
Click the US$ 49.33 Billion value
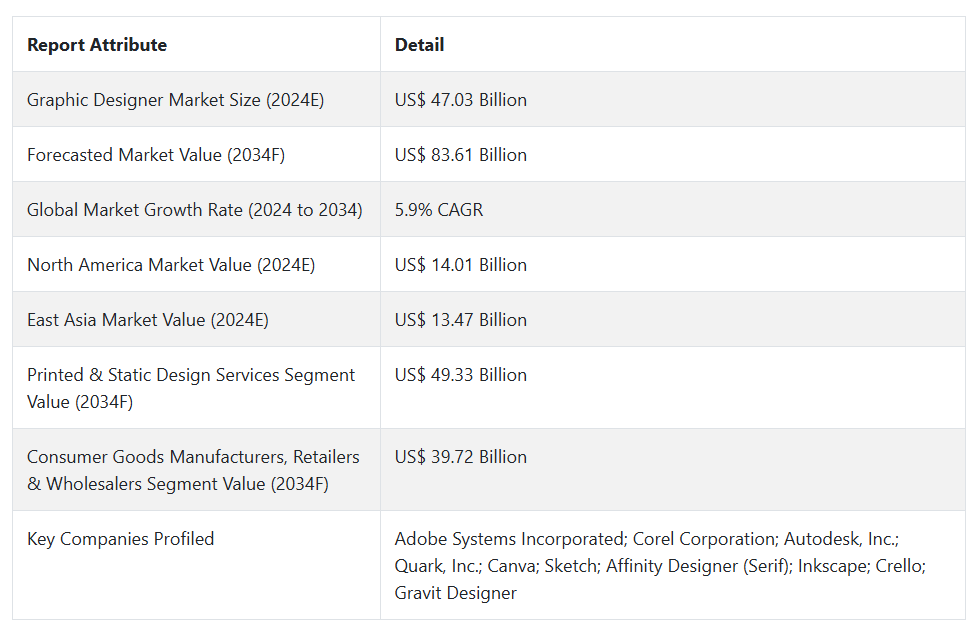[x=460, y=374]
